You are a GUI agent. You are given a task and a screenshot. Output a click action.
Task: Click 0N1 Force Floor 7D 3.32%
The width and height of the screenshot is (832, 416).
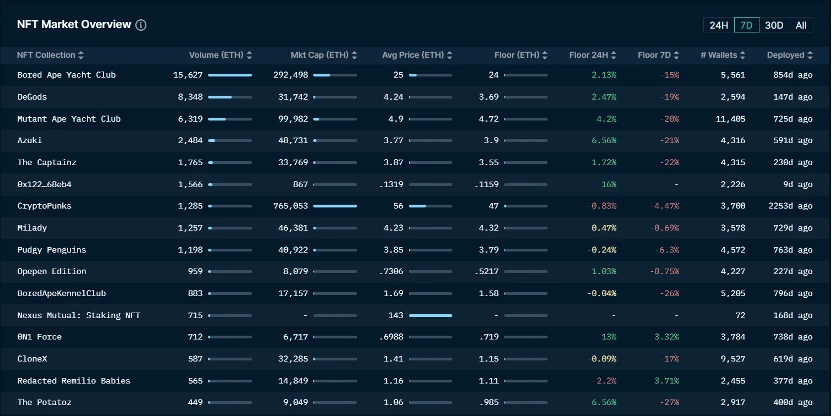click(x=667, y=337)
